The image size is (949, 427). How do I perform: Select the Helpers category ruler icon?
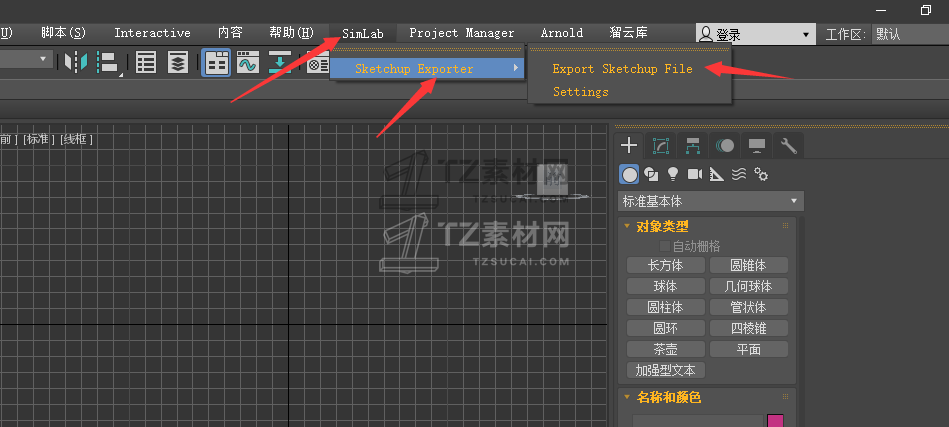pos(717,175)
